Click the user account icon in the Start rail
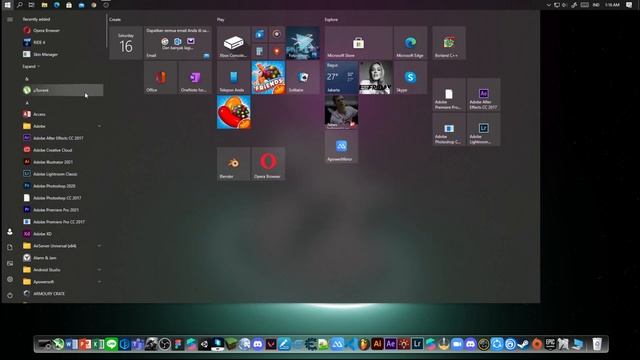This screenshot has width=640, height=360. click(x=10, y=231)
